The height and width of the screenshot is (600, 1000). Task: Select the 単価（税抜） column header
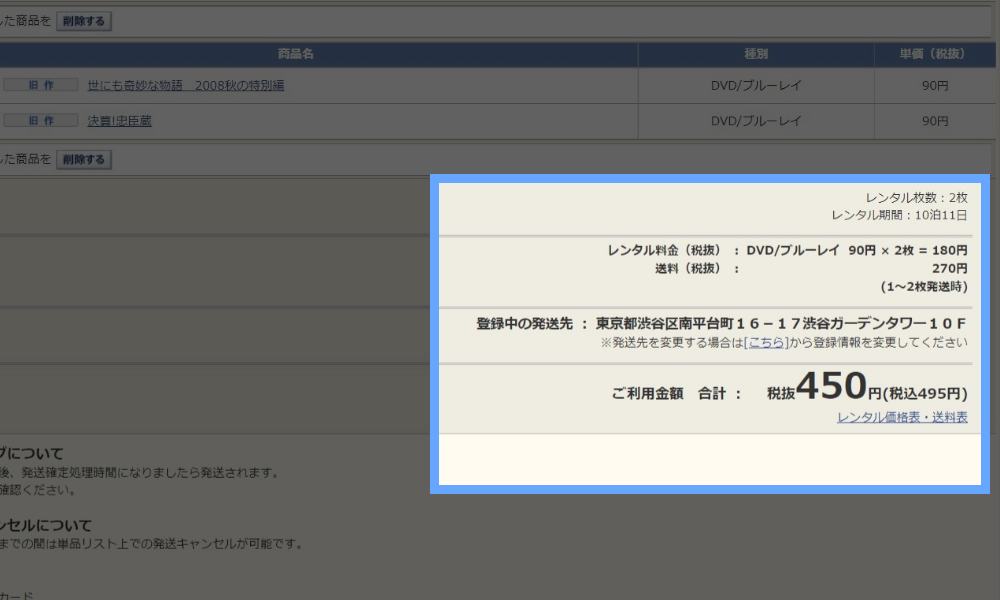[x=935, y=54]
